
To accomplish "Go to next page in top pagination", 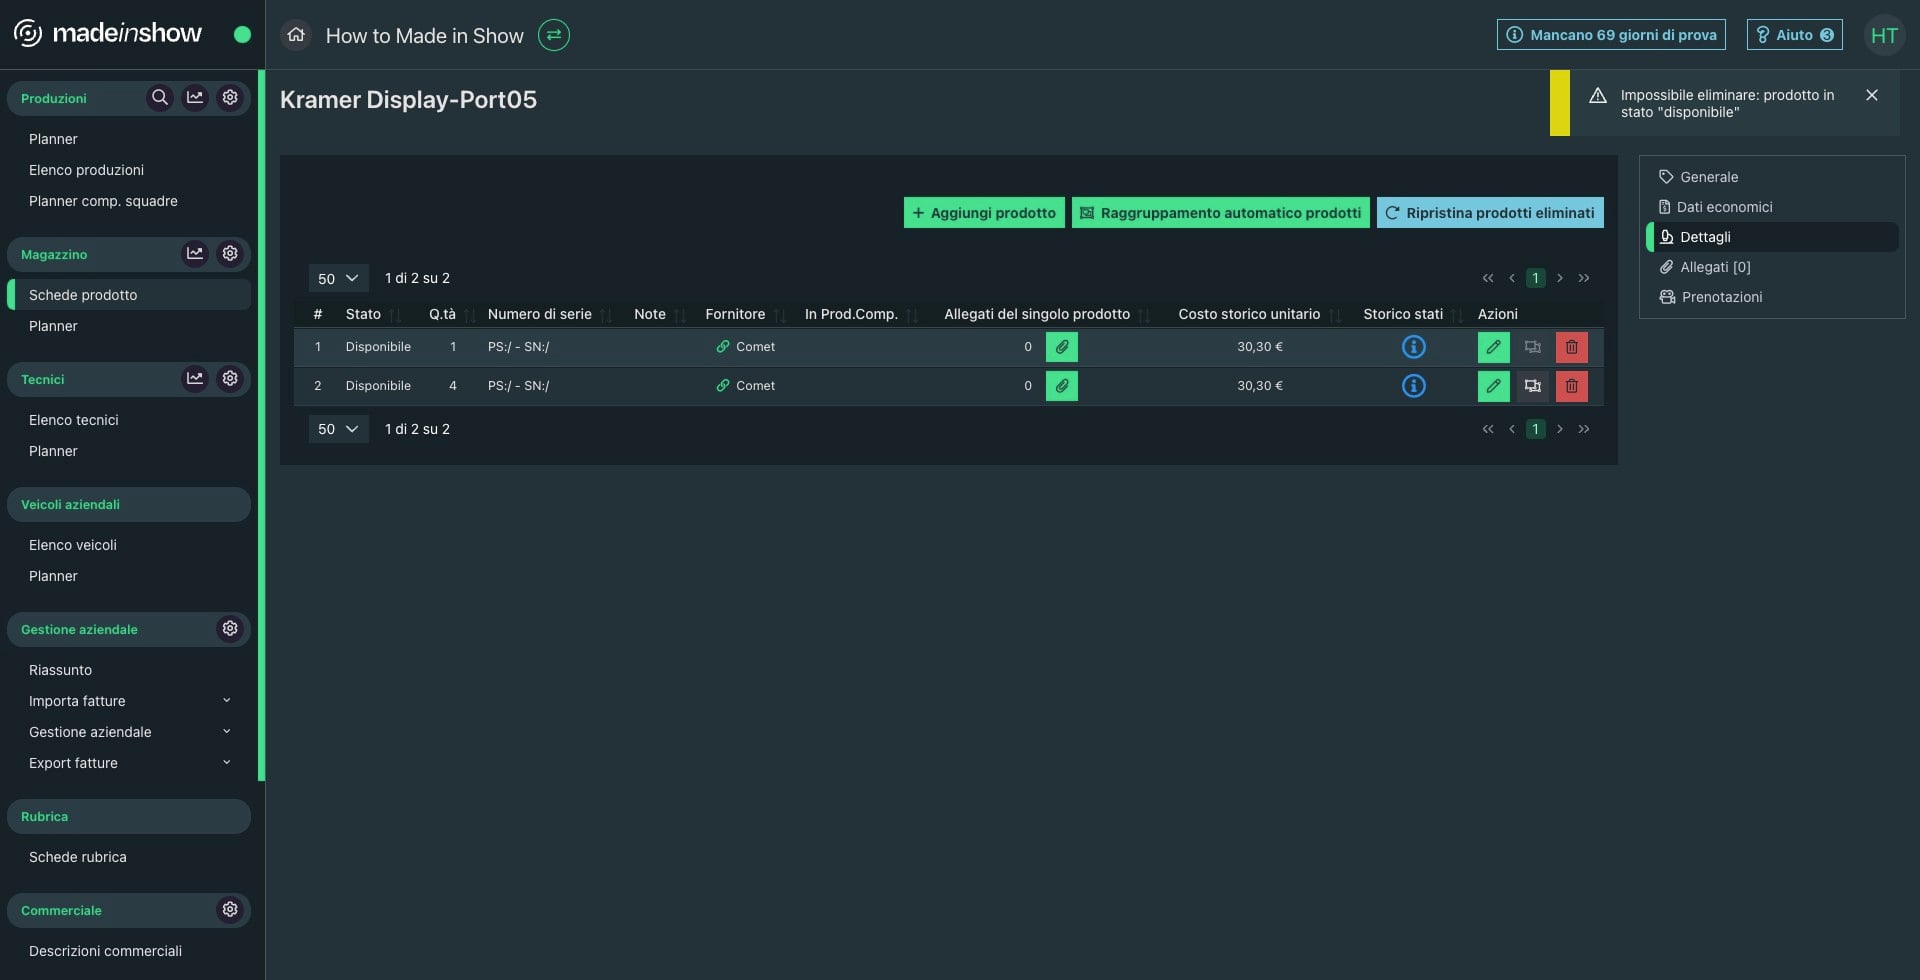I will [1560, 278].
